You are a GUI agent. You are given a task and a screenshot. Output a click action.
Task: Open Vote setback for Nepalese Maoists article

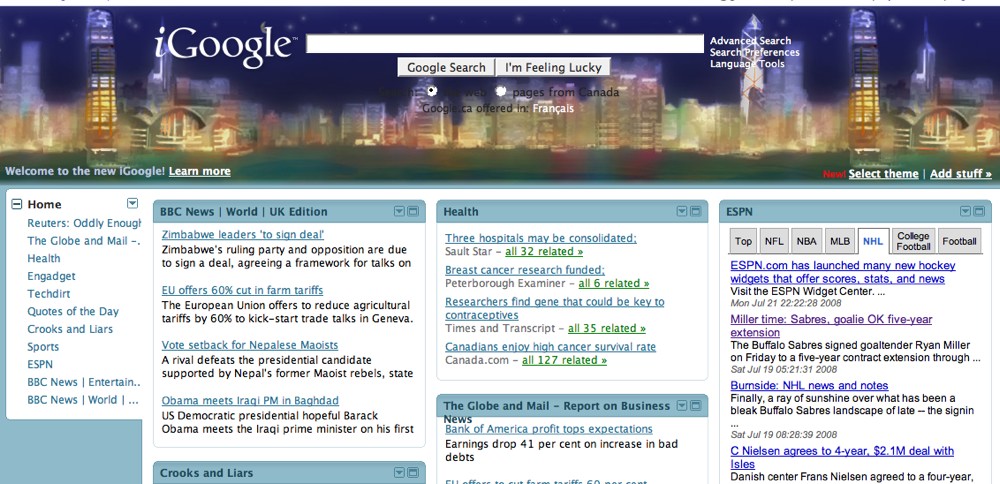250,345
